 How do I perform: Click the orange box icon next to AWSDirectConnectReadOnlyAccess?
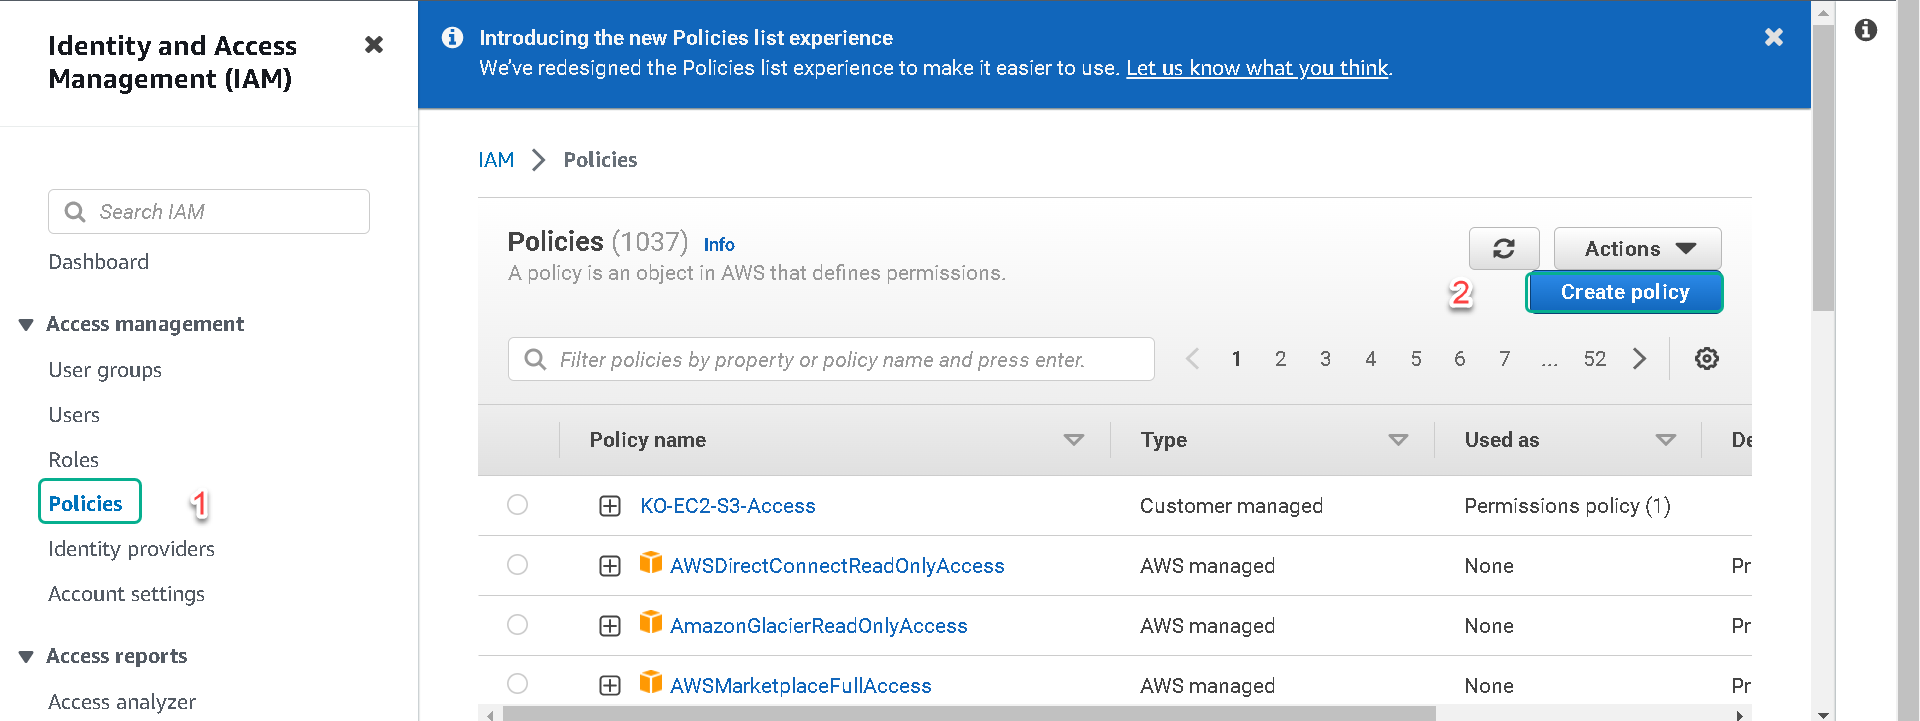tap(651, 563)
